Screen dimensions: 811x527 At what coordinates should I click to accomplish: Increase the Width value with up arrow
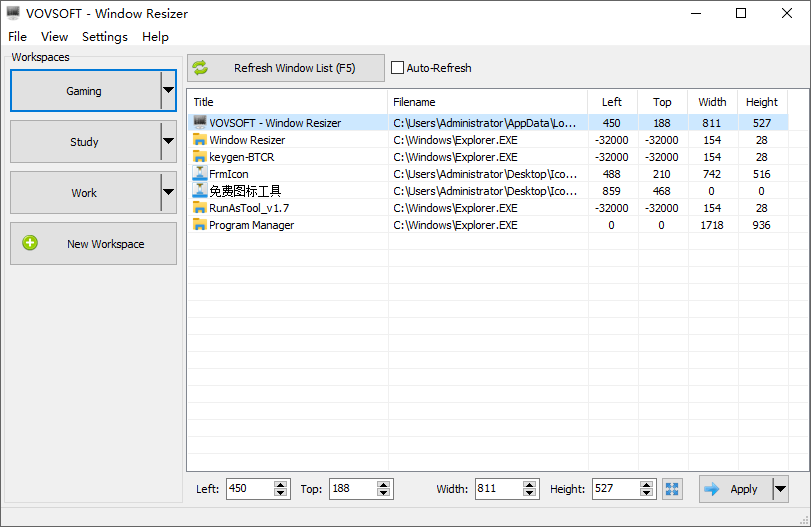529,485
